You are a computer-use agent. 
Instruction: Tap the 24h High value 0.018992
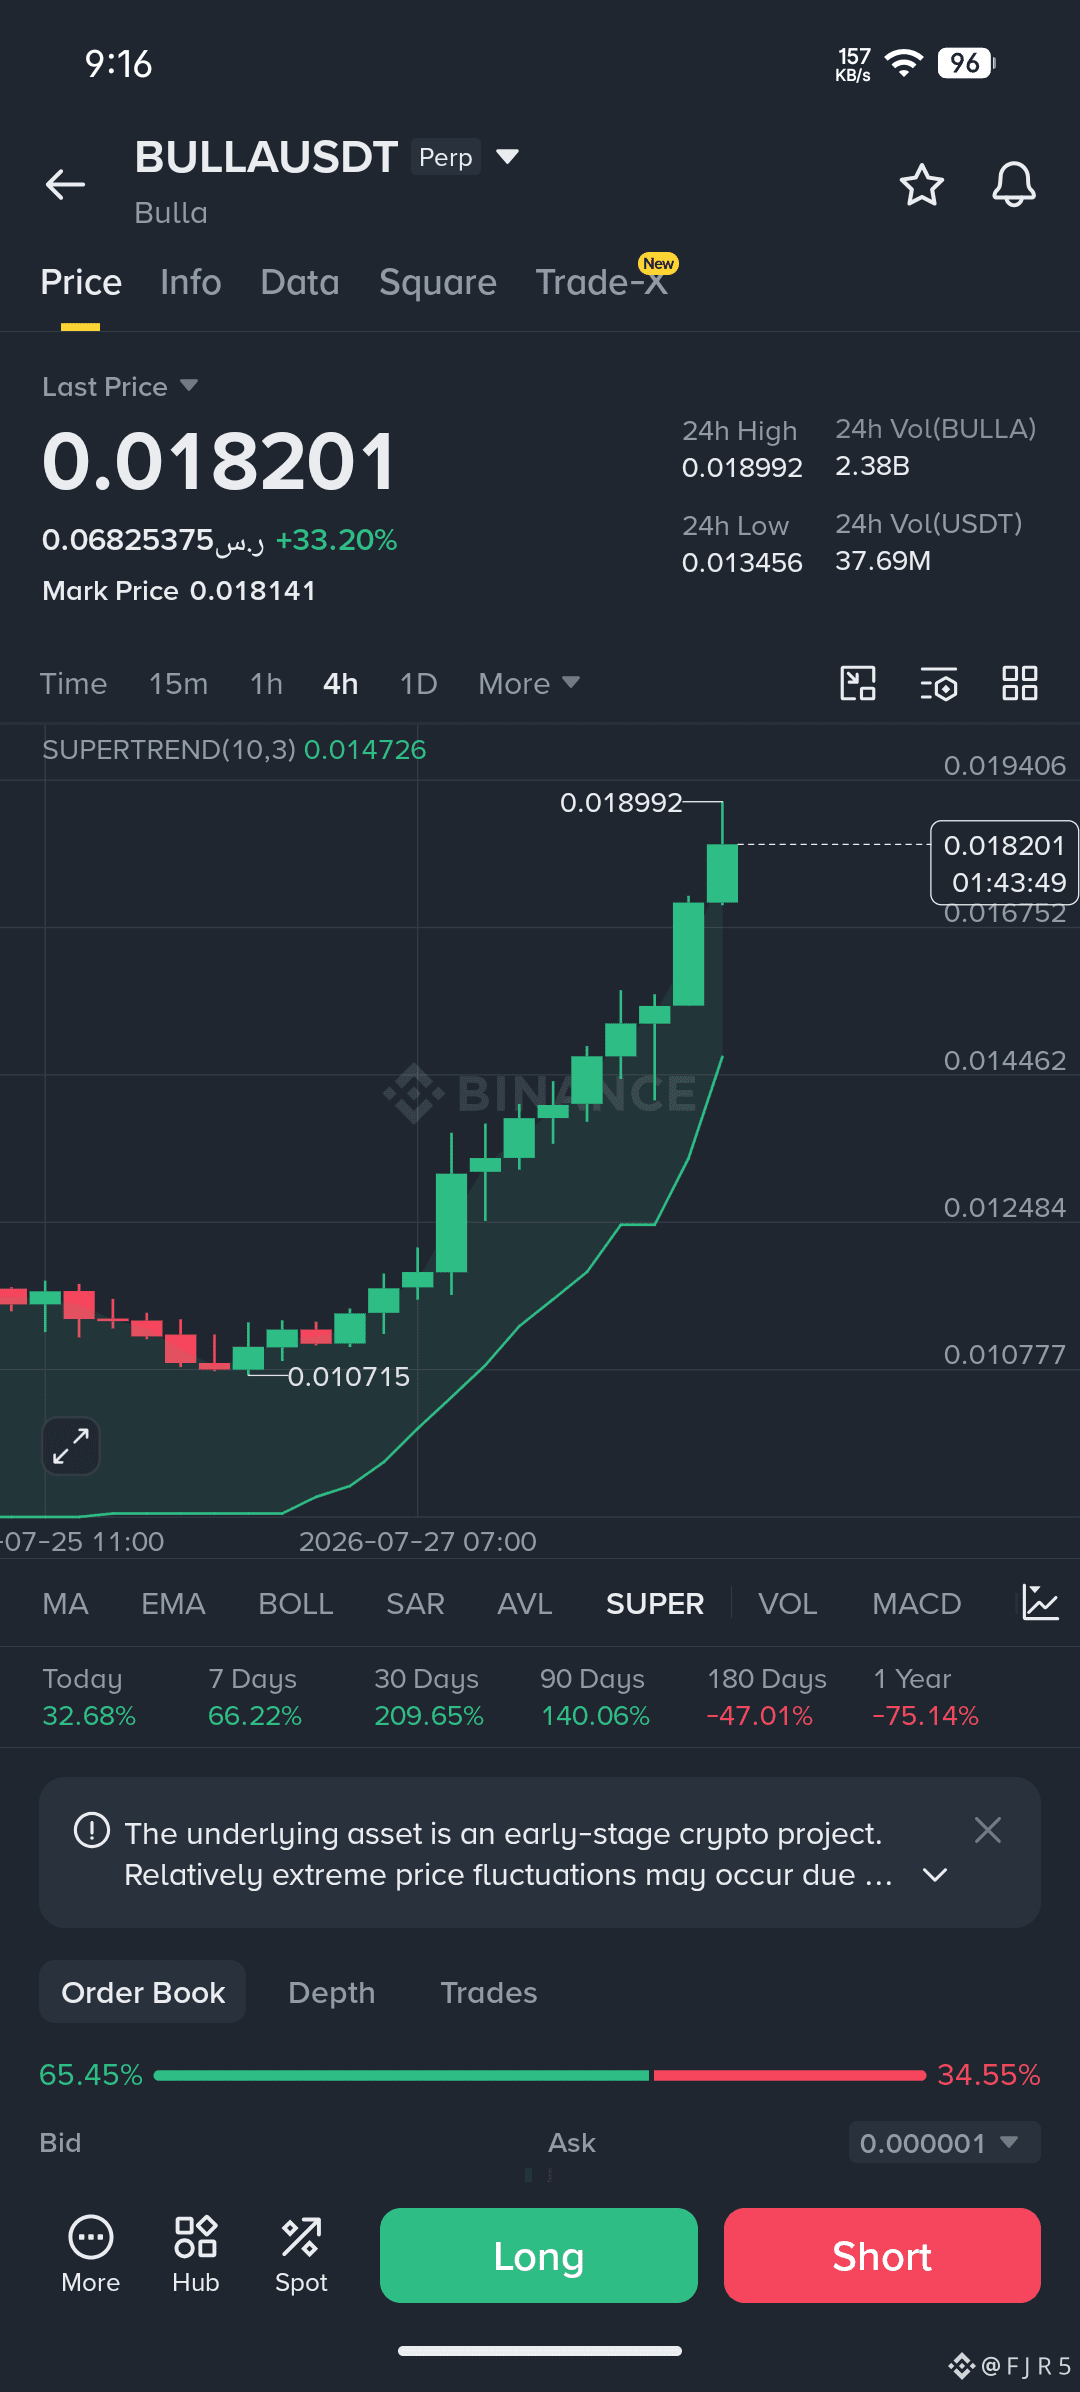click(x=742, y=468)
